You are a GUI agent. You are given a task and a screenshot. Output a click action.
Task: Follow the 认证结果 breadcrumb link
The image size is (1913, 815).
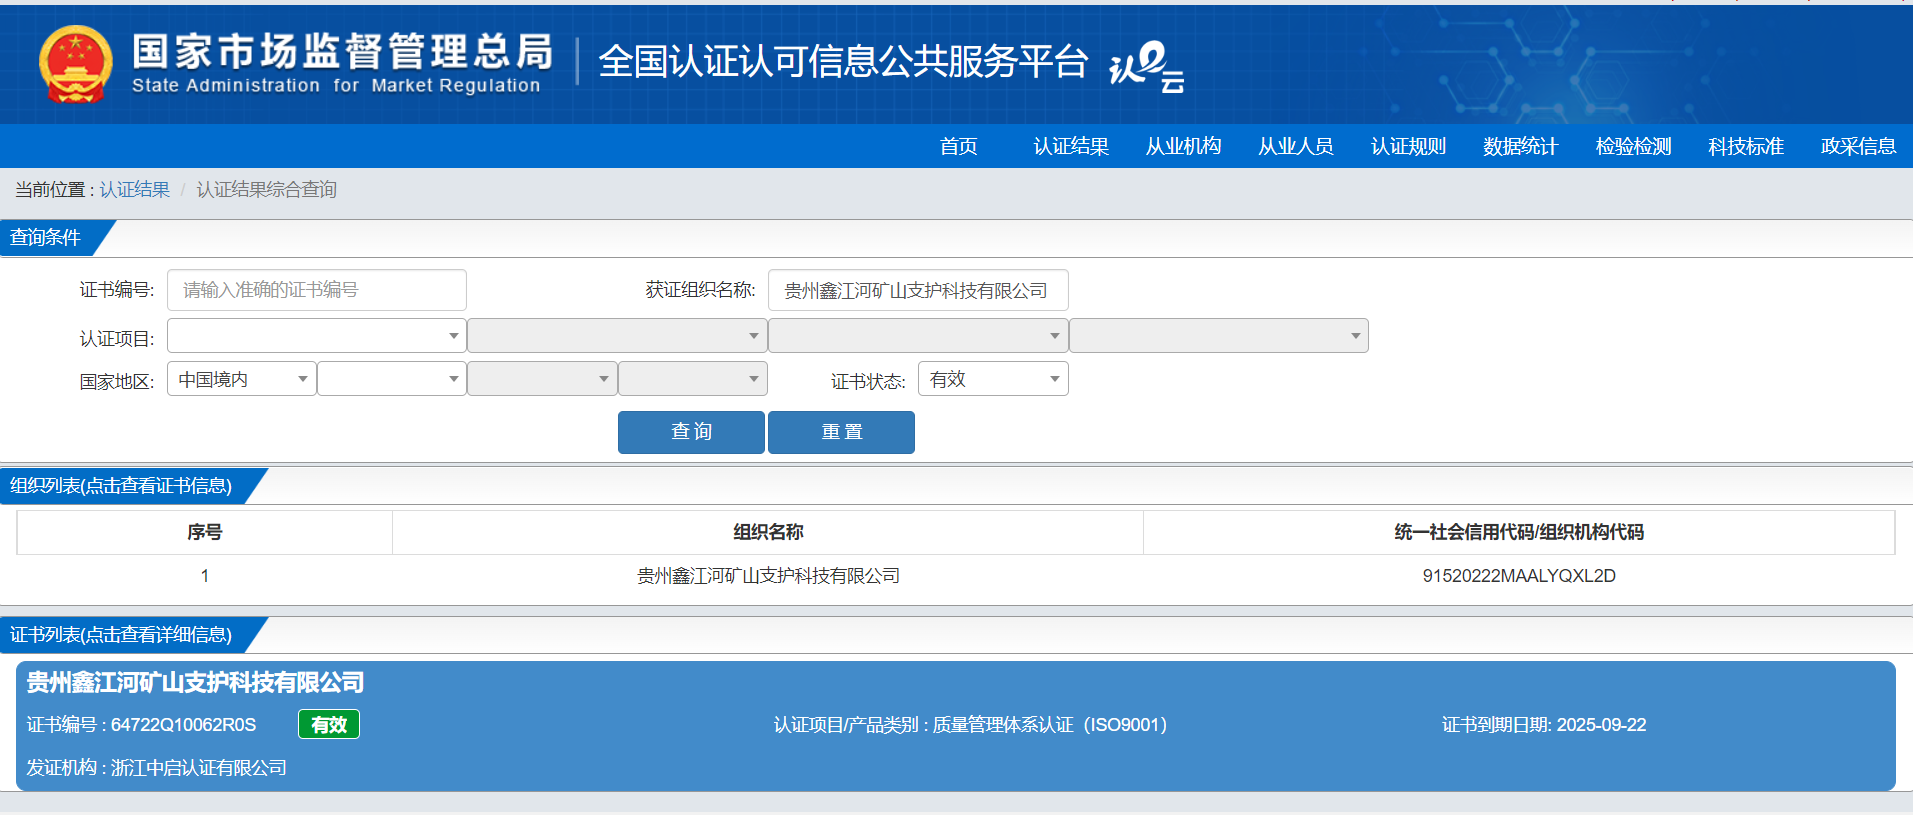[x=134, y=189]
